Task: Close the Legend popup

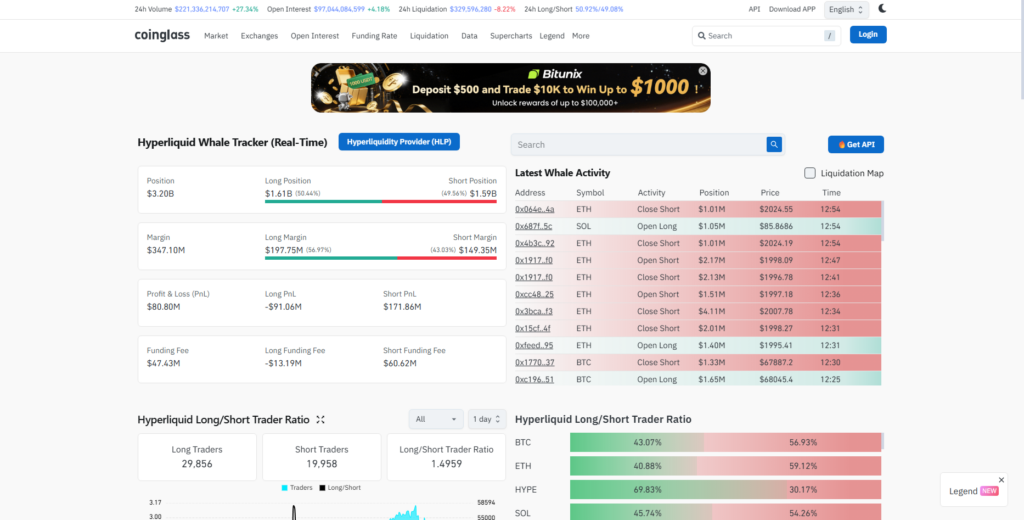Action: click(1001, 480)
